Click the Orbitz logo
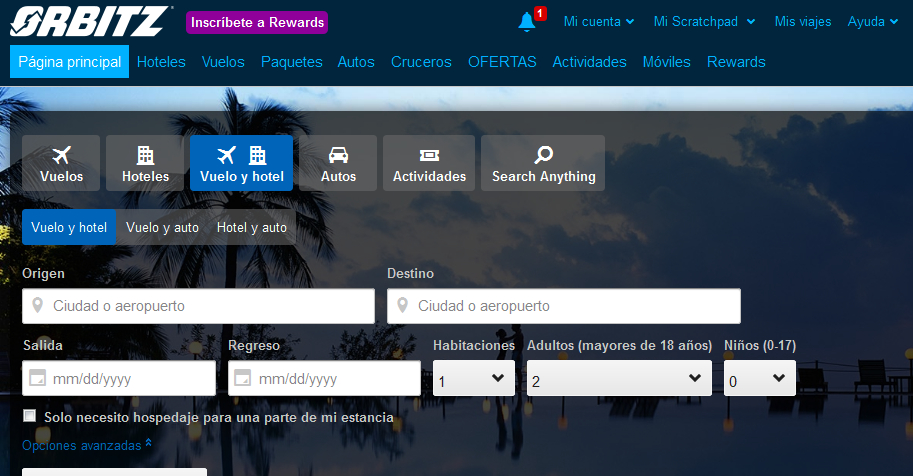Viewport: 913px width, 476px height. tap(92, 21)
